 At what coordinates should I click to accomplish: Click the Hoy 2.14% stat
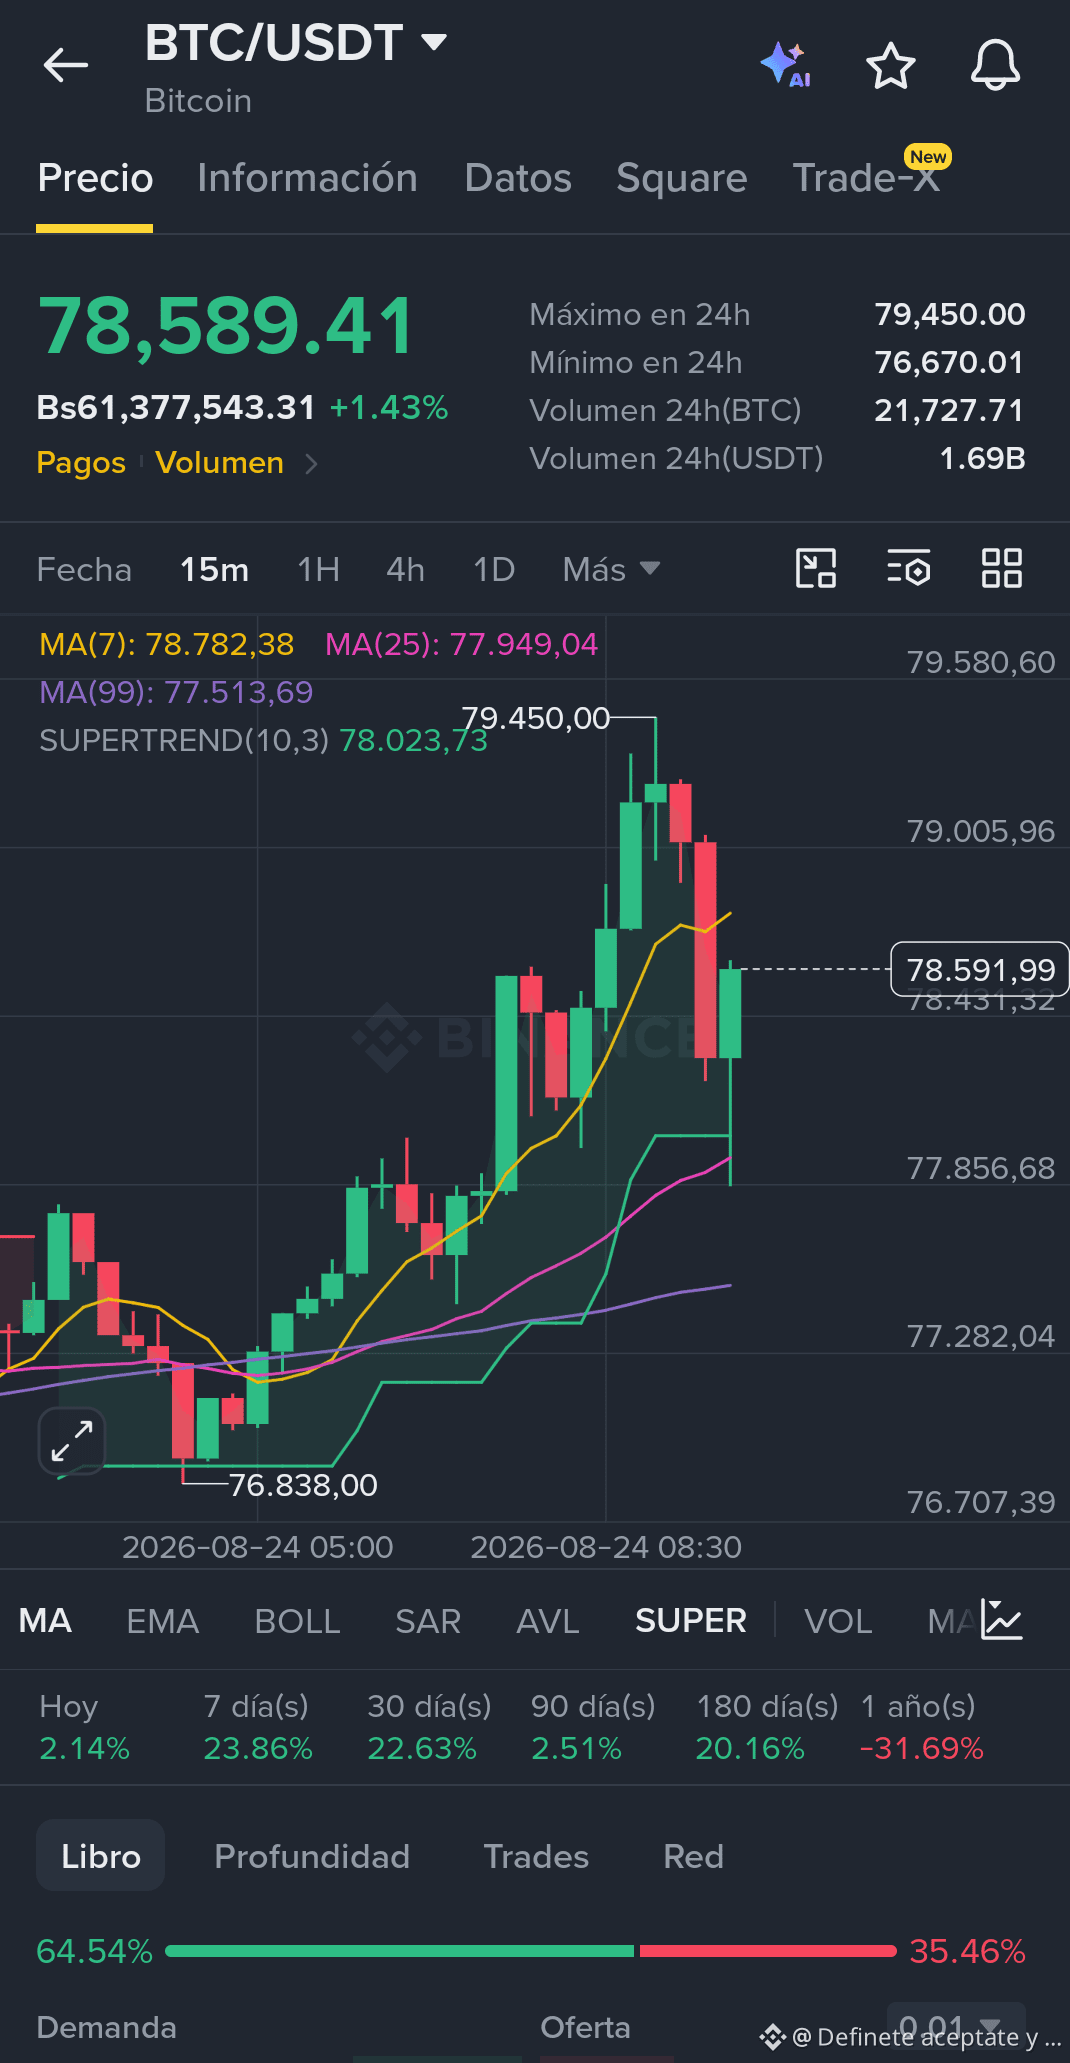tap(84, 1727)
